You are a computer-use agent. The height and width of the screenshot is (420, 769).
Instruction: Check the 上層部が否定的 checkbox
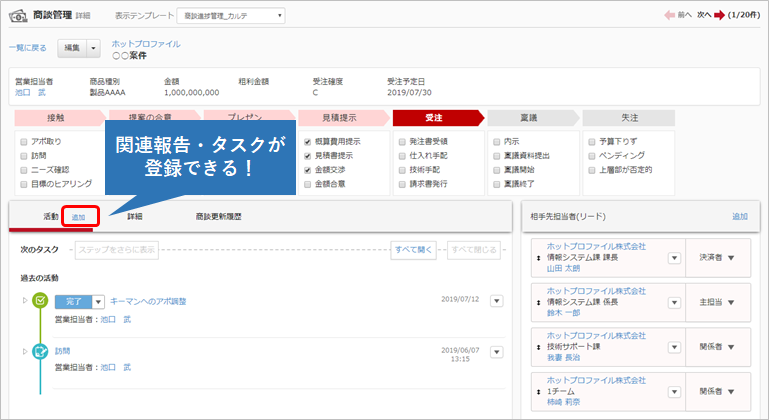tap(591, 170)
